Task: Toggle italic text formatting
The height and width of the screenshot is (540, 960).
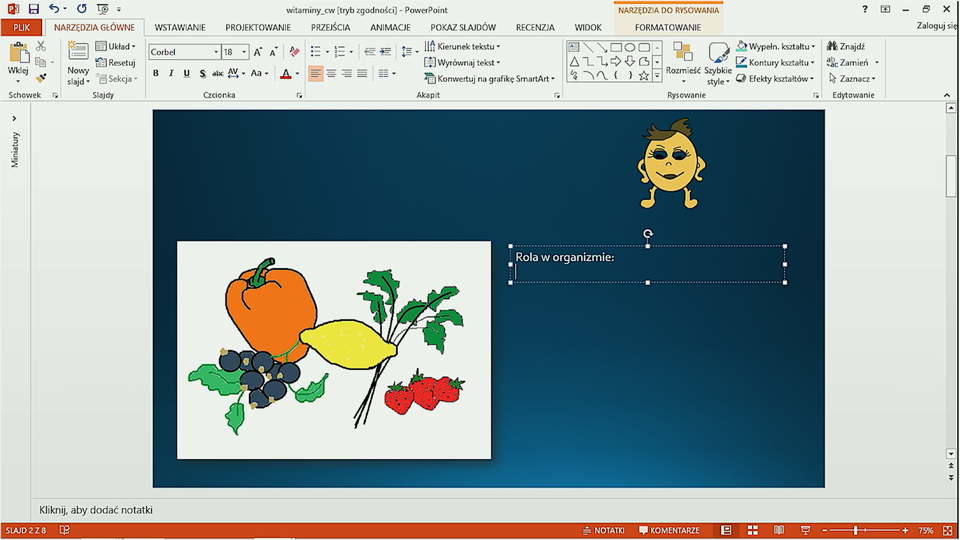Action: tap(171, 73)
